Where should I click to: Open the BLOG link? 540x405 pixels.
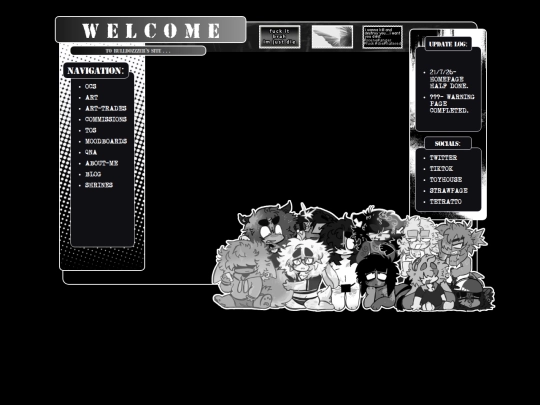pyautogui.click(x=93, y=174)
